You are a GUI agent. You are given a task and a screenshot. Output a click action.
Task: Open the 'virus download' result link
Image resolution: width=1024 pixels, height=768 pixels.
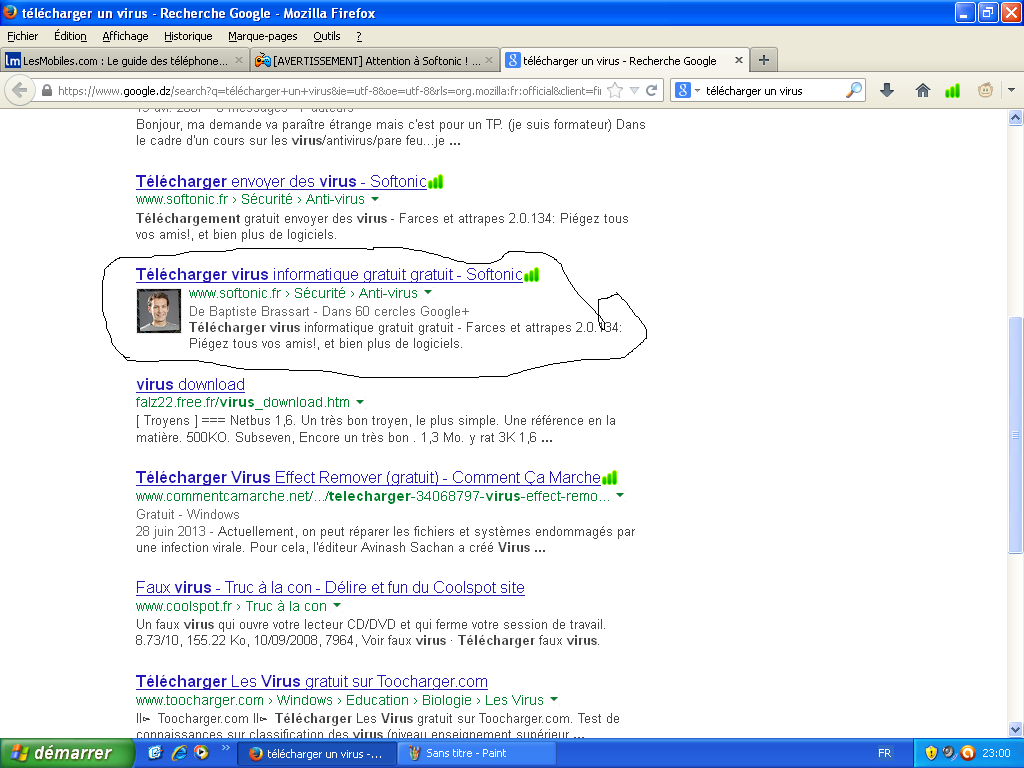[x=191, y=385]
